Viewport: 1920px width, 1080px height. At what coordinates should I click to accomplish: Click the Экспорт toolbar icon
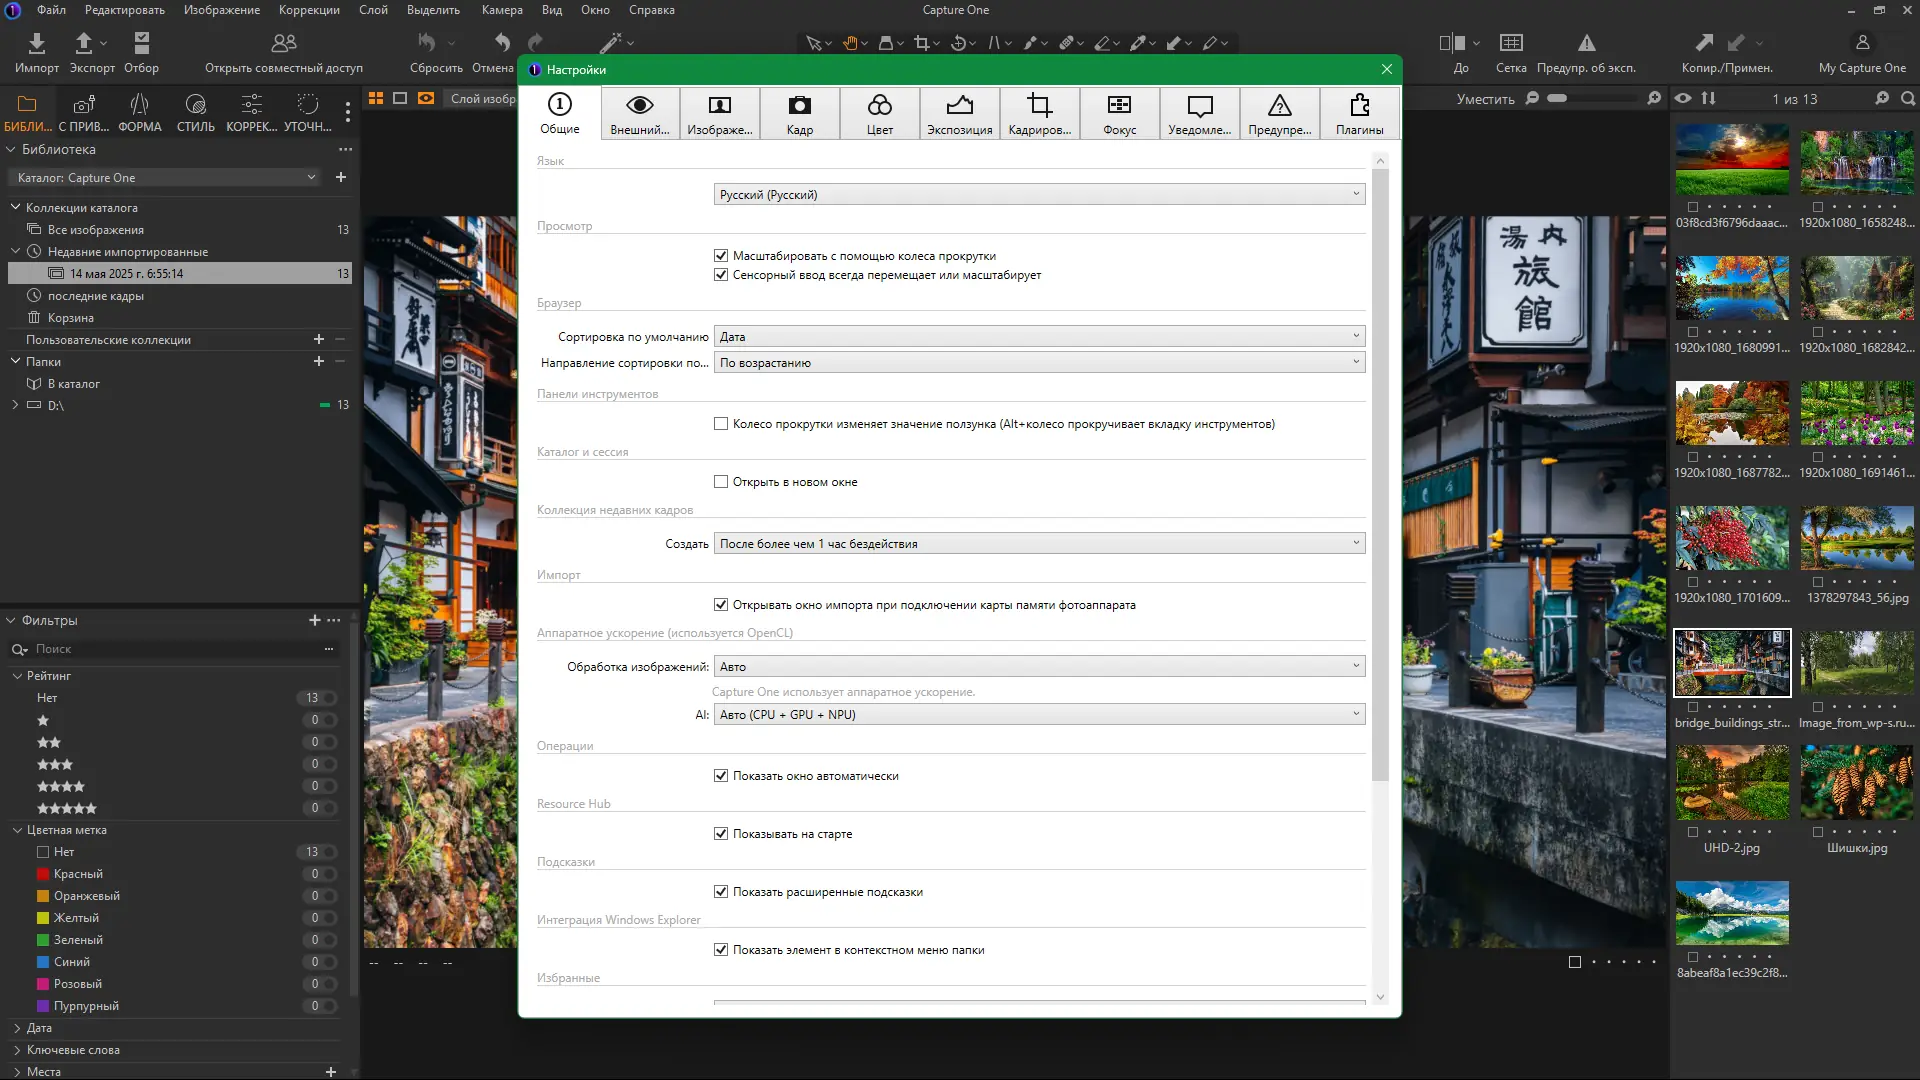(84, 43)
